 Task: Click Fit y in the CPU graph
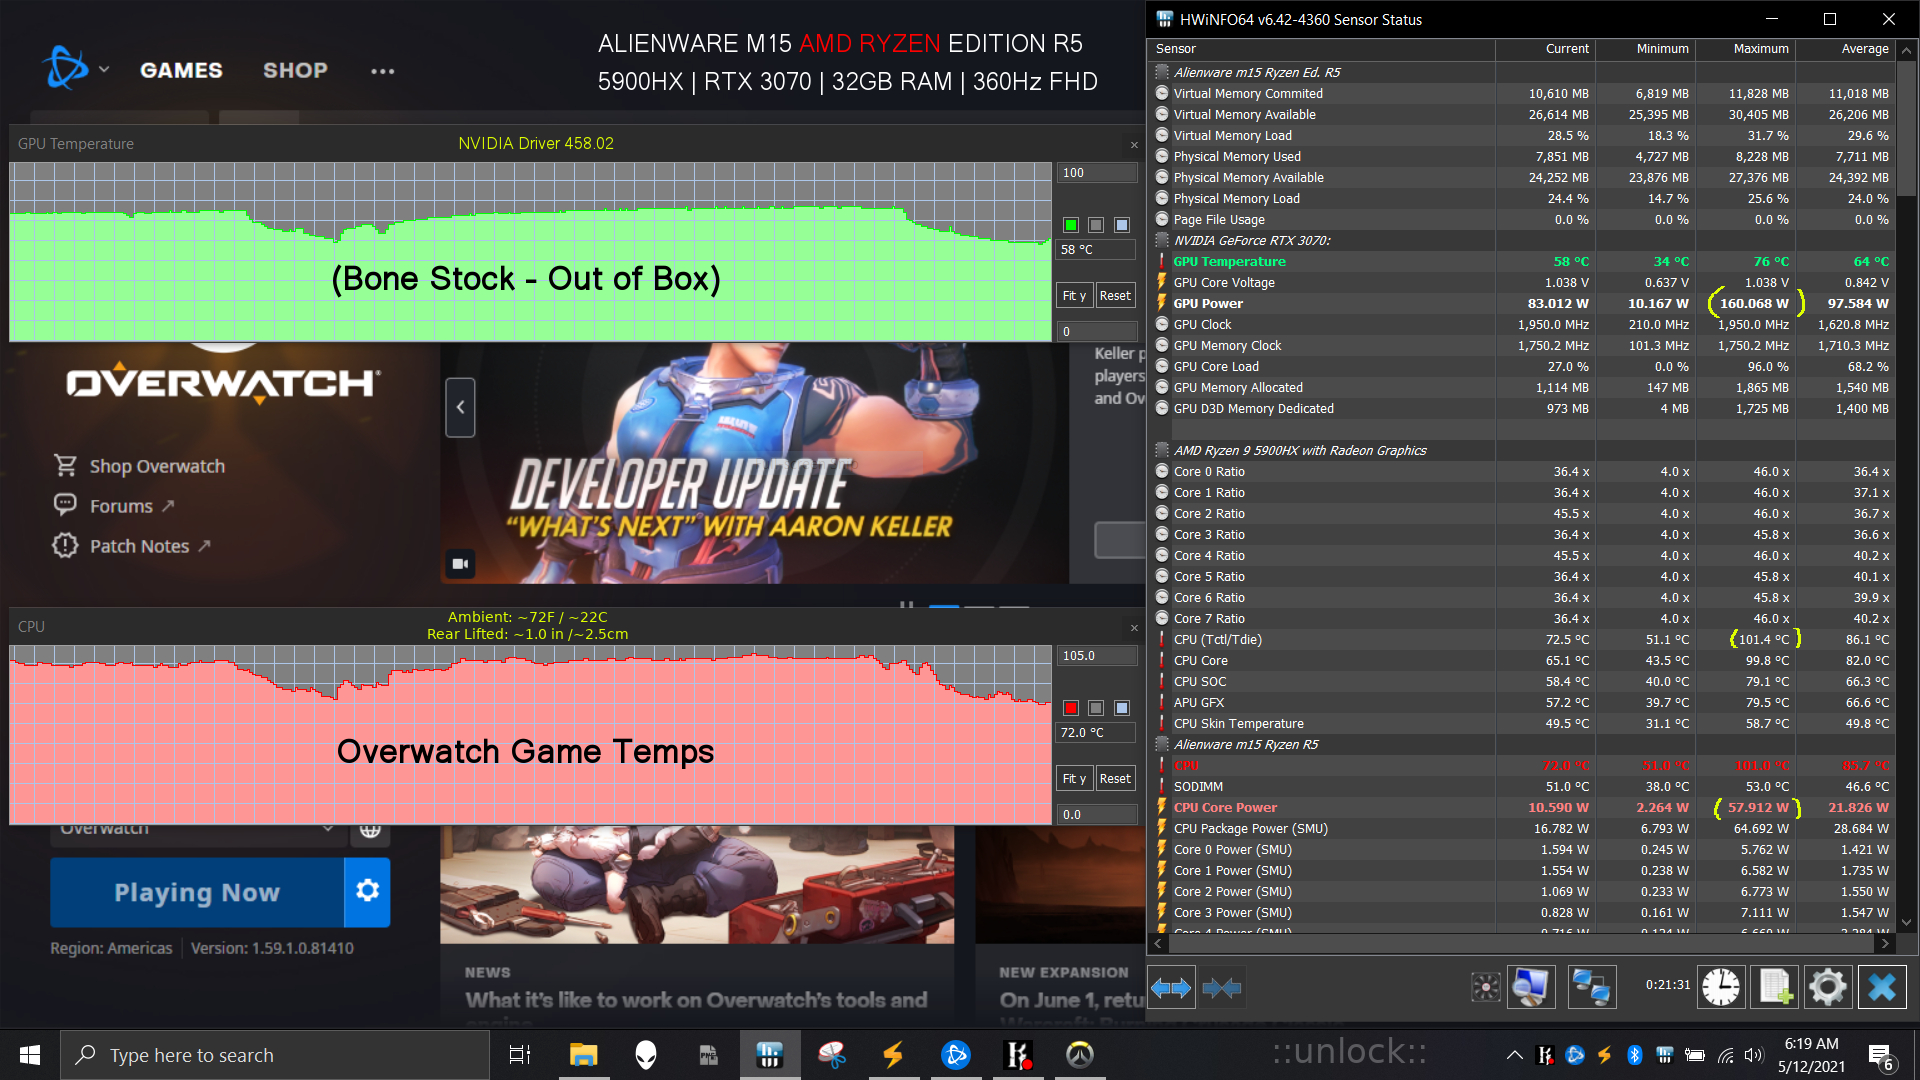coord(1074,779)
